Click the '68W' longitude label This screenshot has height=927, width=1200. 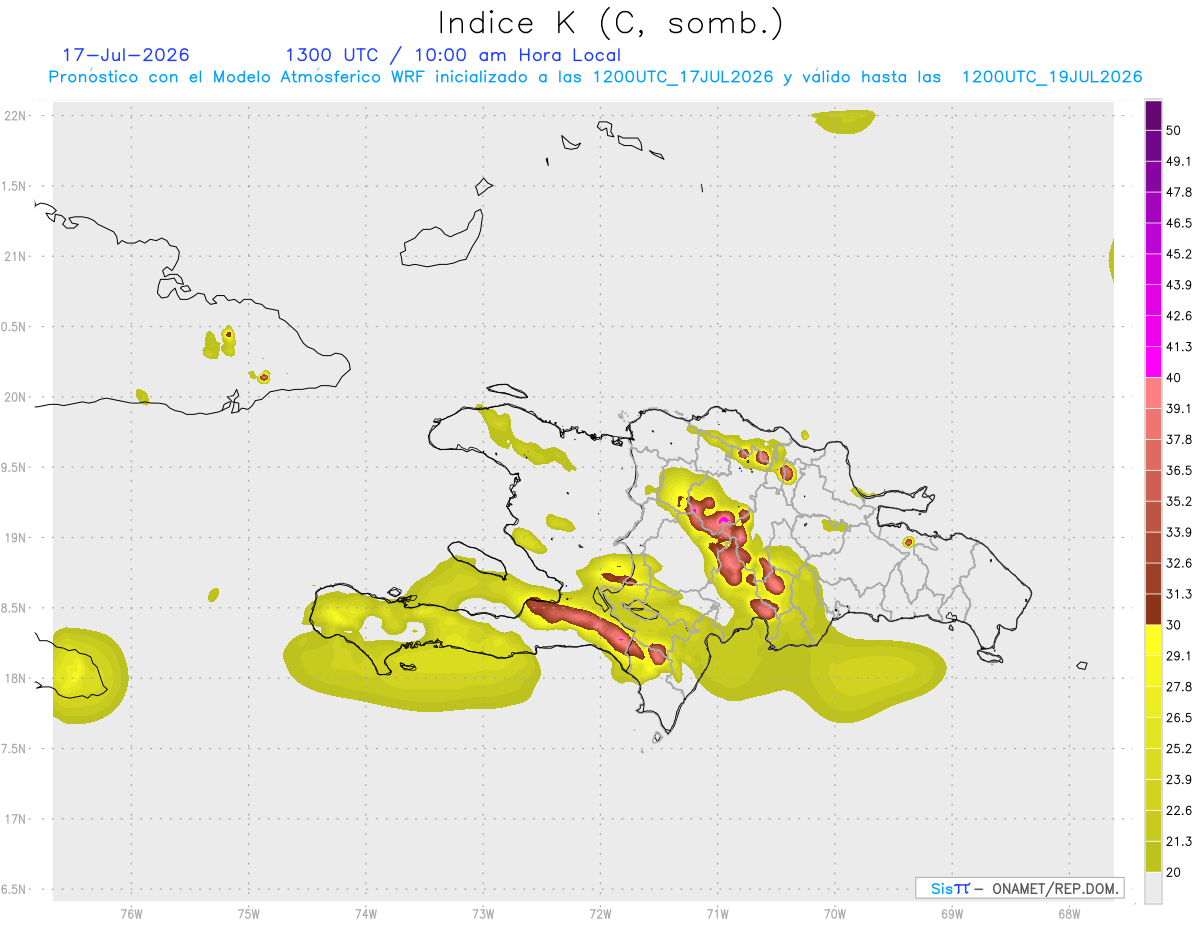pyautogui.click(x=1069, y=913)
